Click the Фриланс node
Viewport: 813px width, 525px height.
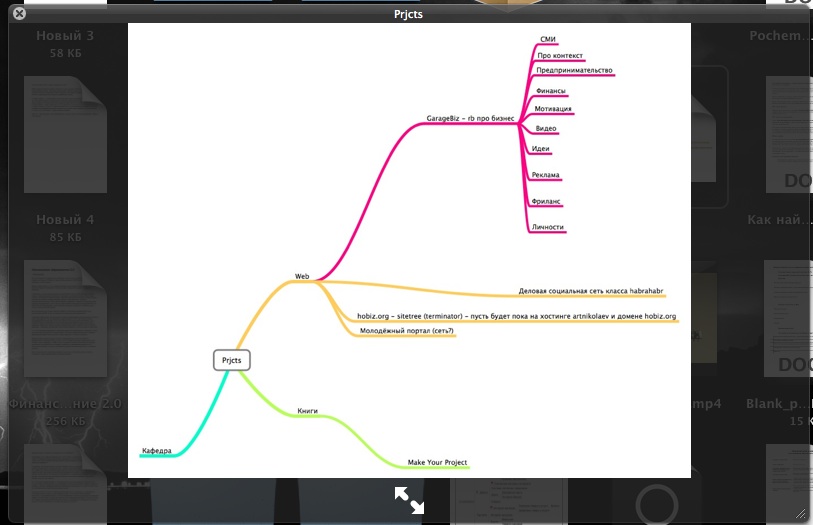tap(547, 201)
